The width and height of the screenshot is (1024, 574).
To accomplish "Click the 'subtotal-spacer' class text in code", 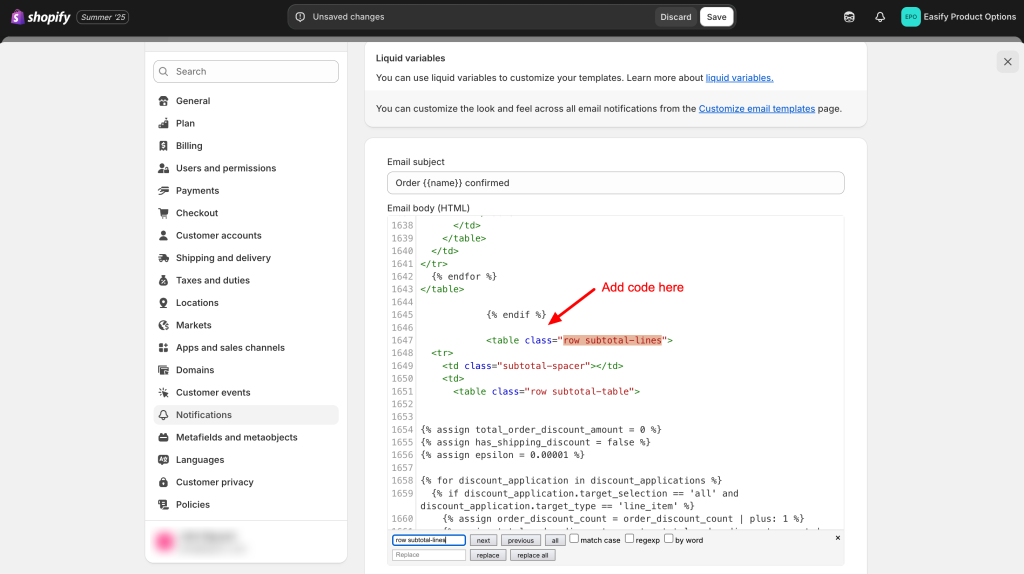I will pos(543,366).
